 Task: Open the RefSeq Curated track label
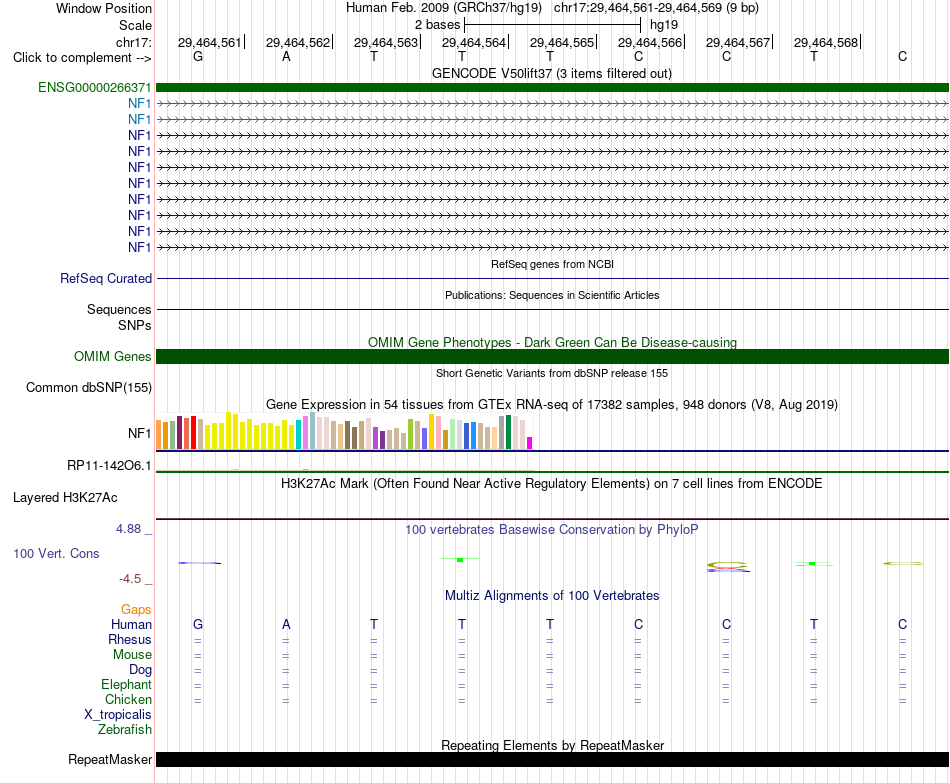point(105,278)
